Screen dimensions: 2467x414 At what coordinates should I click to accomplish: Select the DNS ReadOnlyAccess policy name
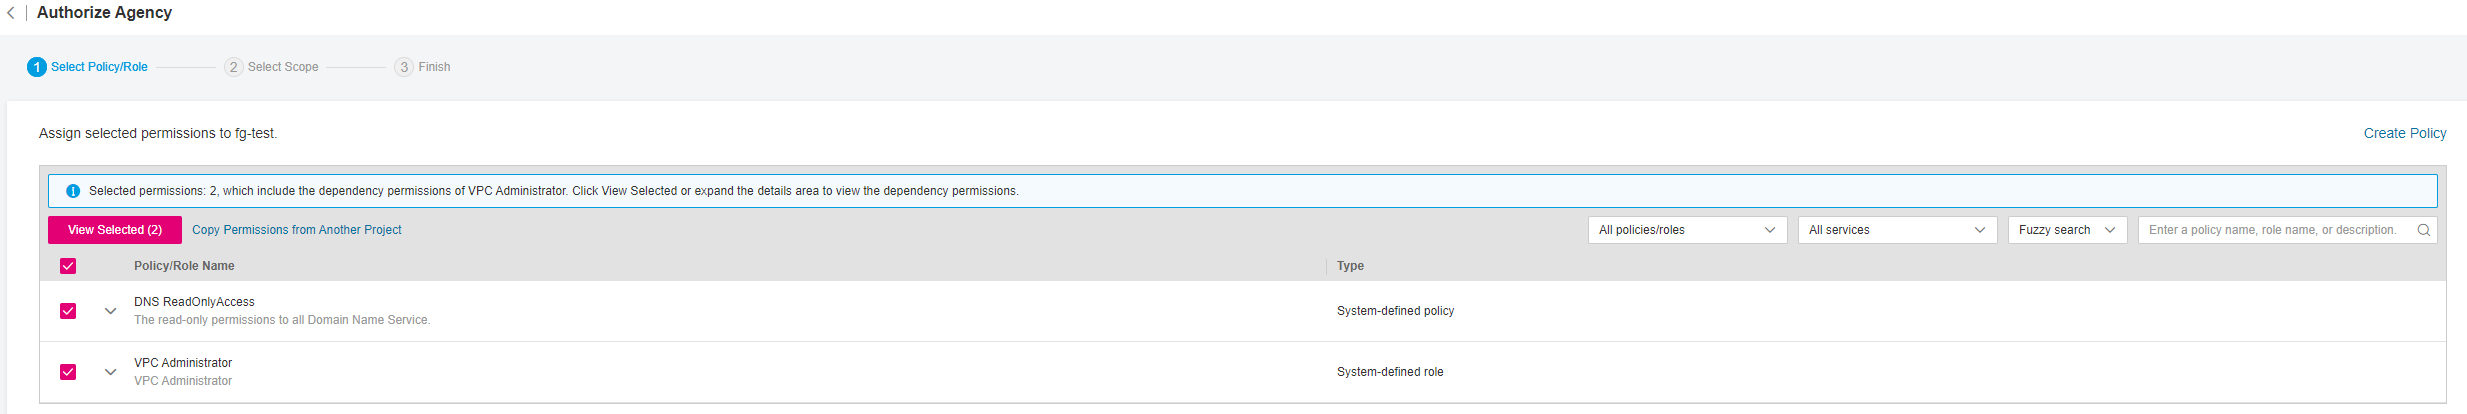[194, 302]
